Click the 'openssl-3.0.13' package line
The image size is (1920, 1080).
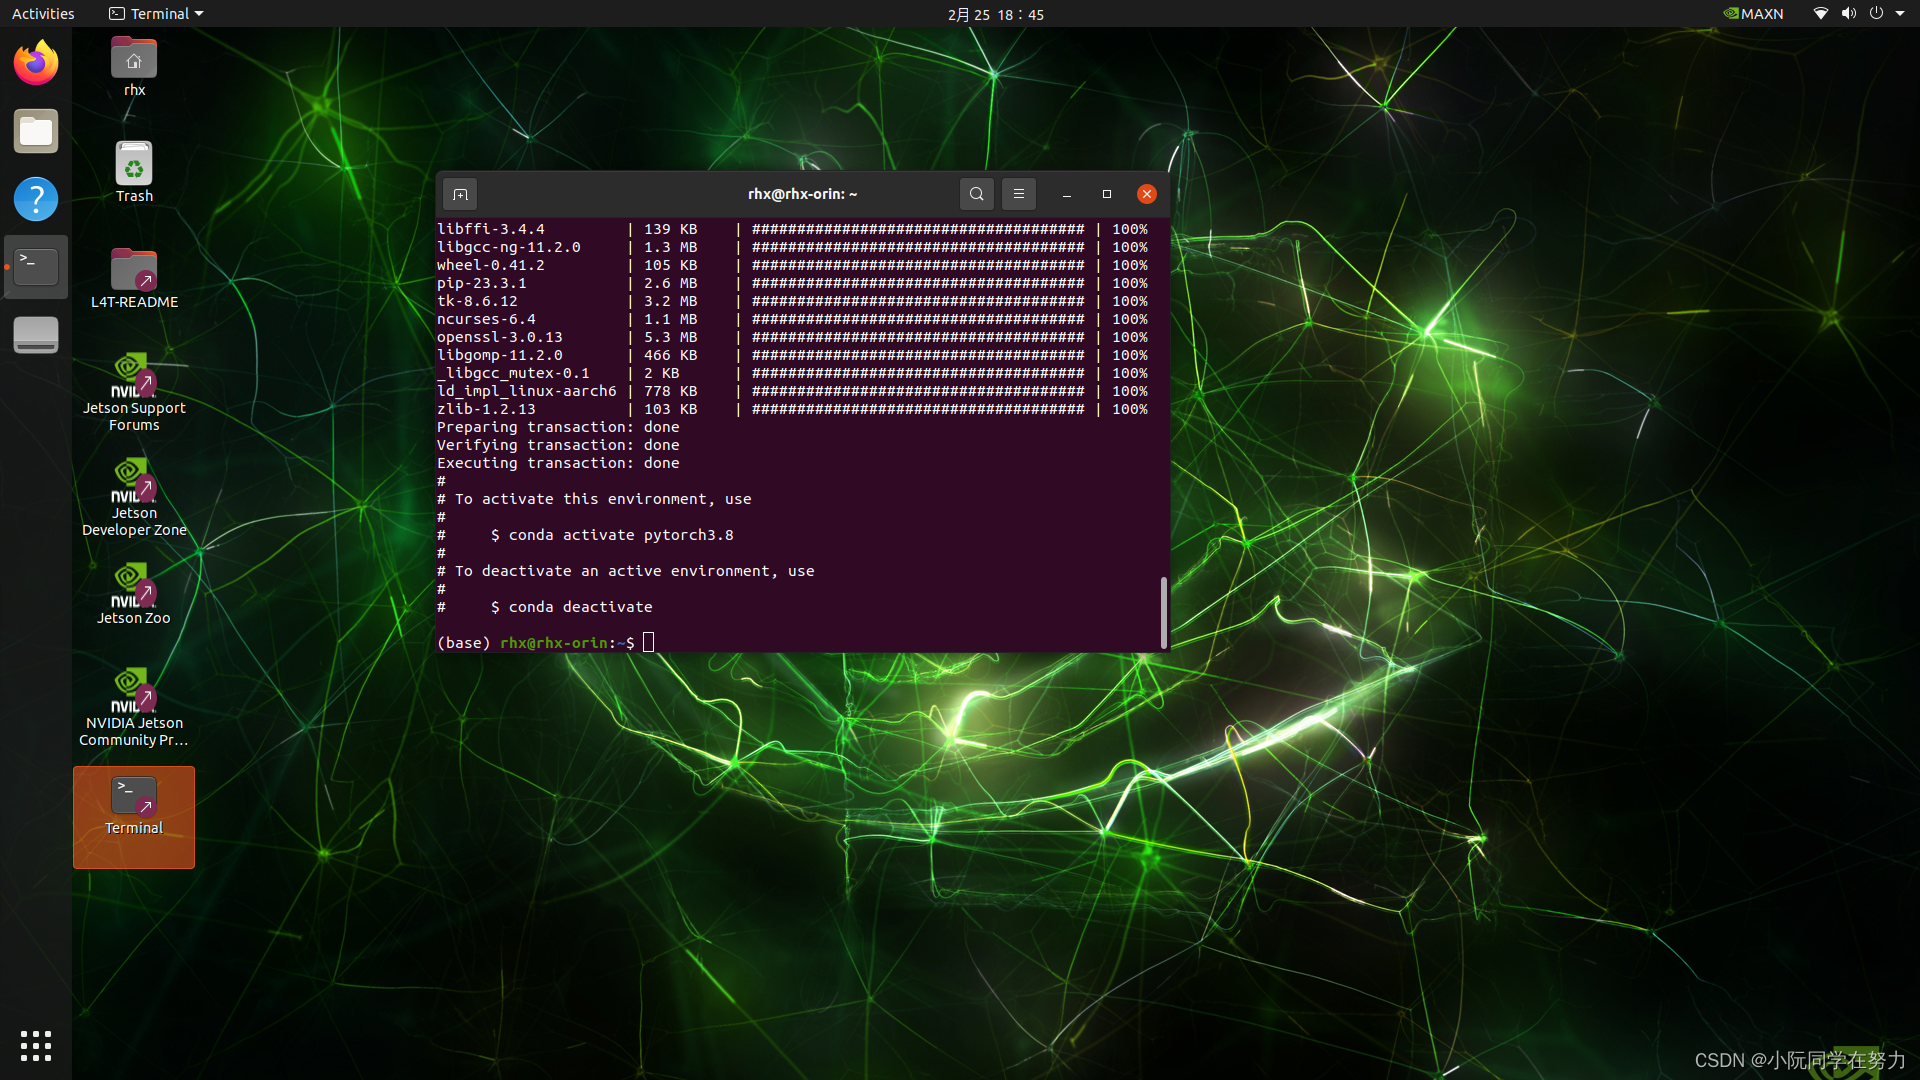tap(792, 337)
